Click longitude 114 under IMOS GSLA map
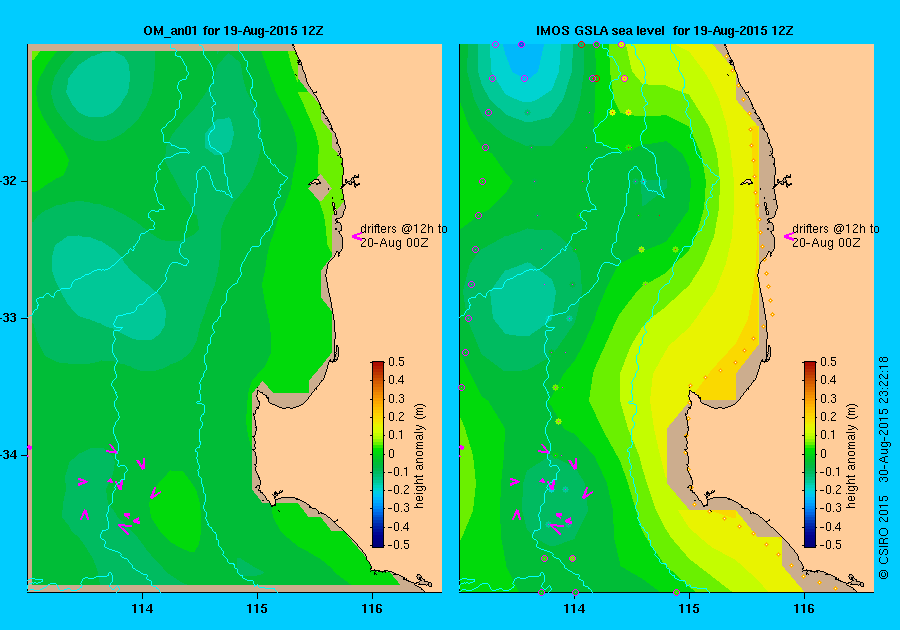Viewport: 900px width, 630px height. pyautogui.click(x=575, y=609)
